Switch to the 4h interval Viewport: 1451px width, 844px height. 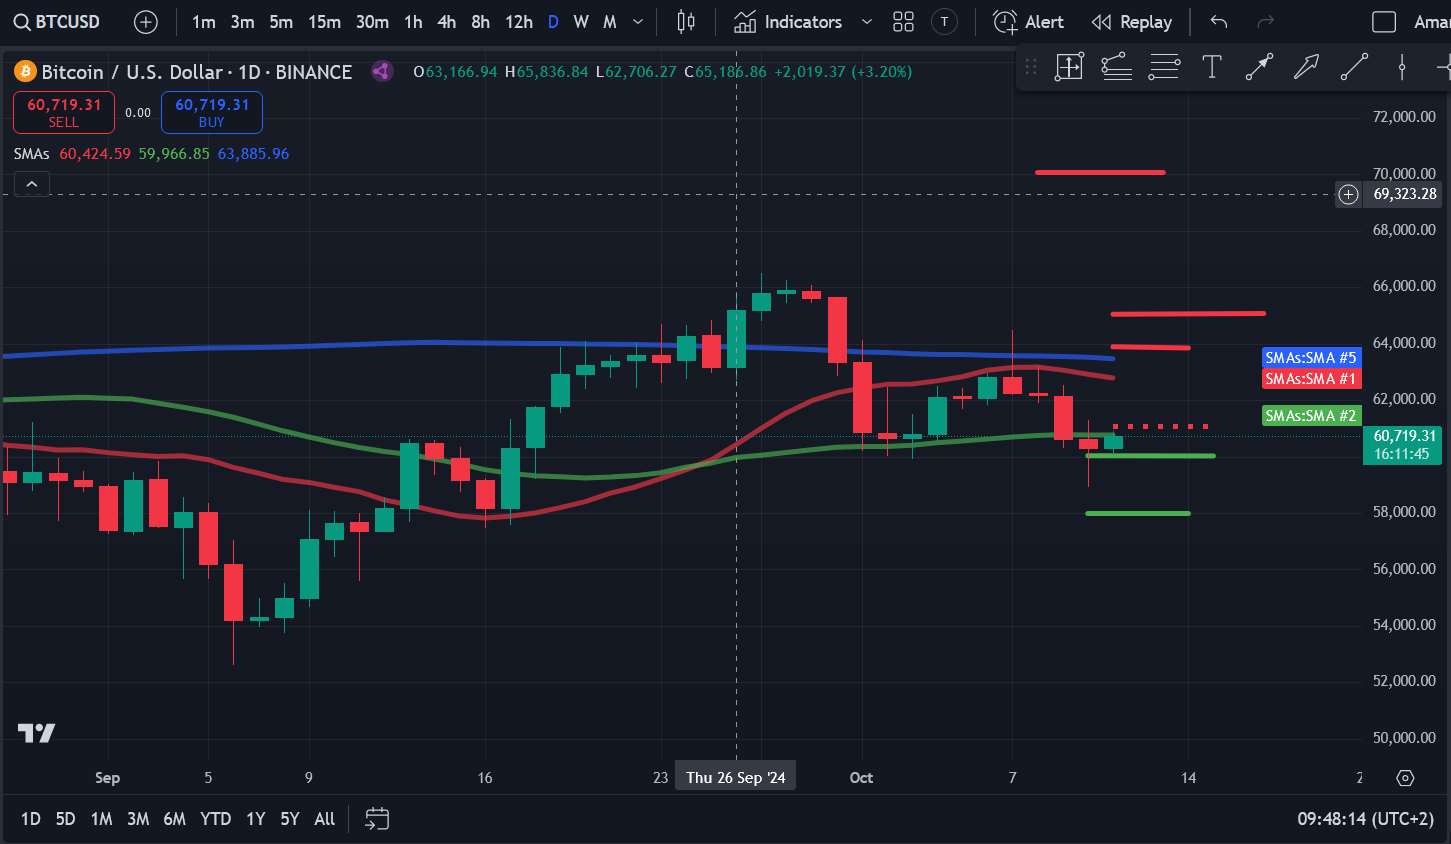point(447,22)
